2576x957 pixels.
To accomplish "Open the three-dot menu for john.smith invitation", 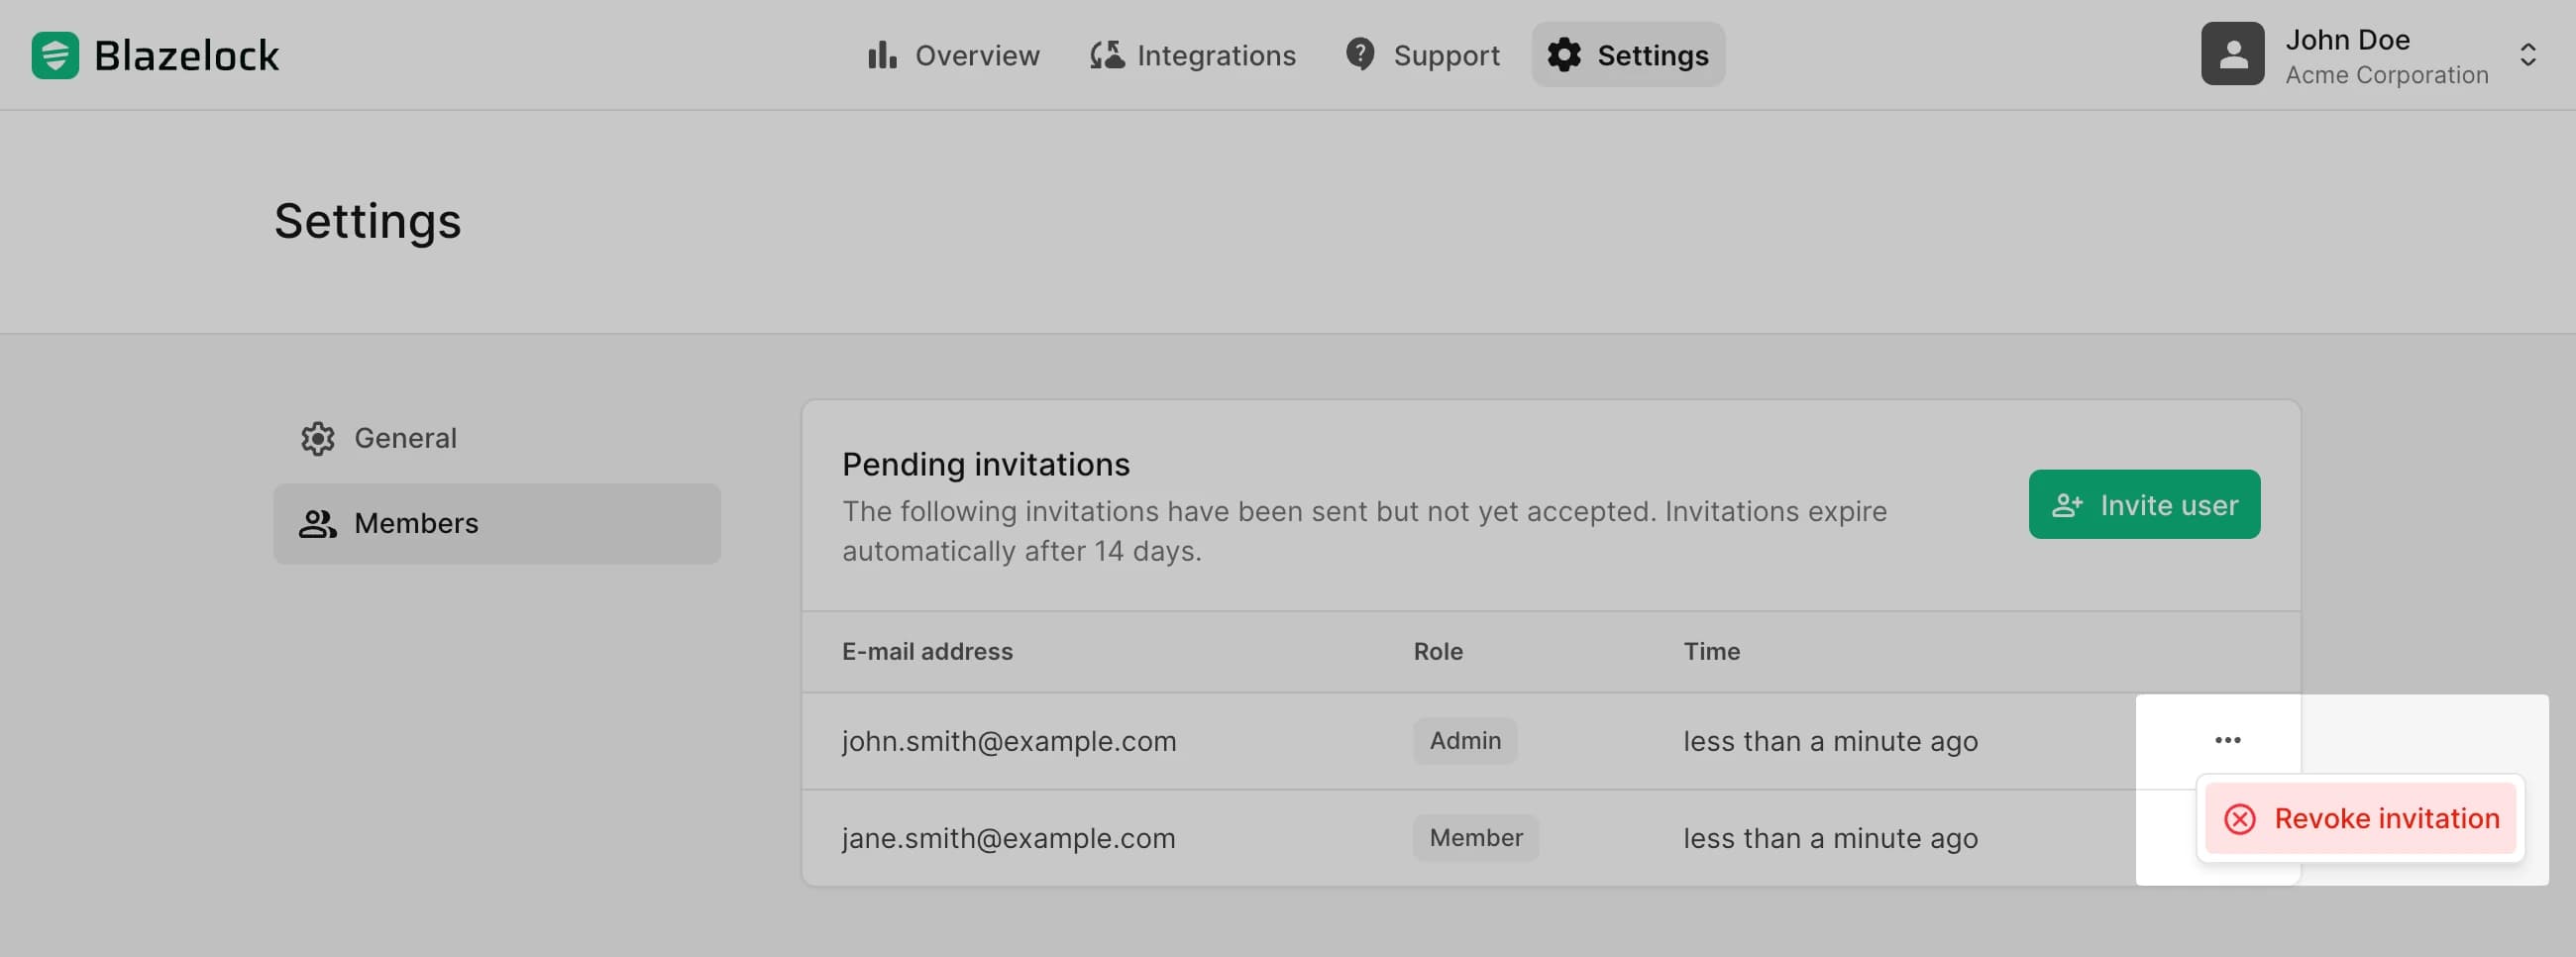I will [x=2227, y=740].
